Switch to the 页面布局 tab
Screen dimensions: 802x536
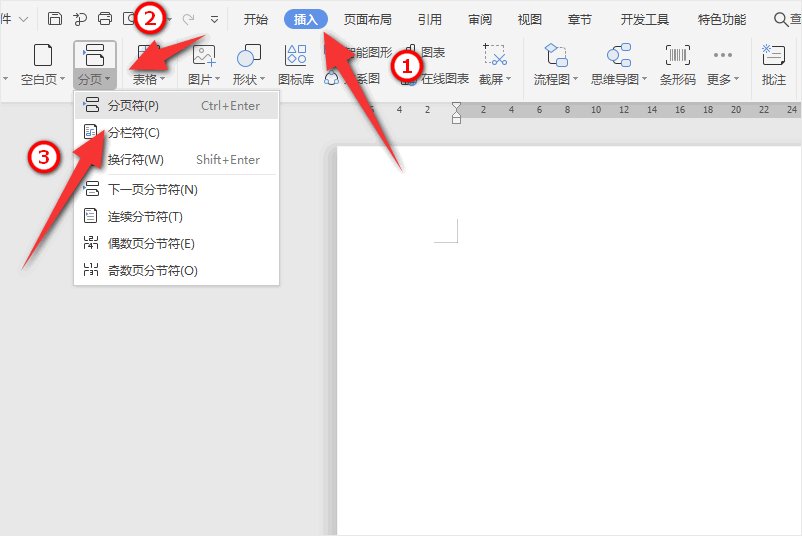(368, 19)
